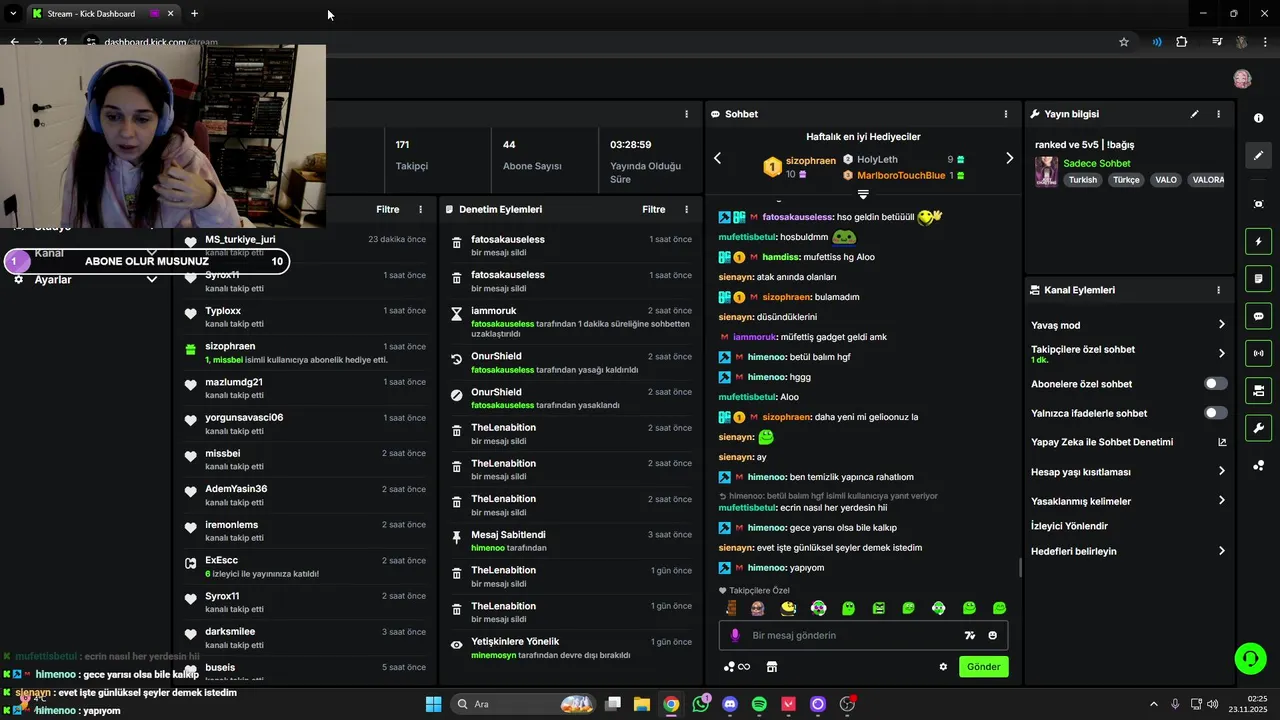Open Spotify from the taskbar
Screen dimensions: 1280x720
[x=759, y=704]
